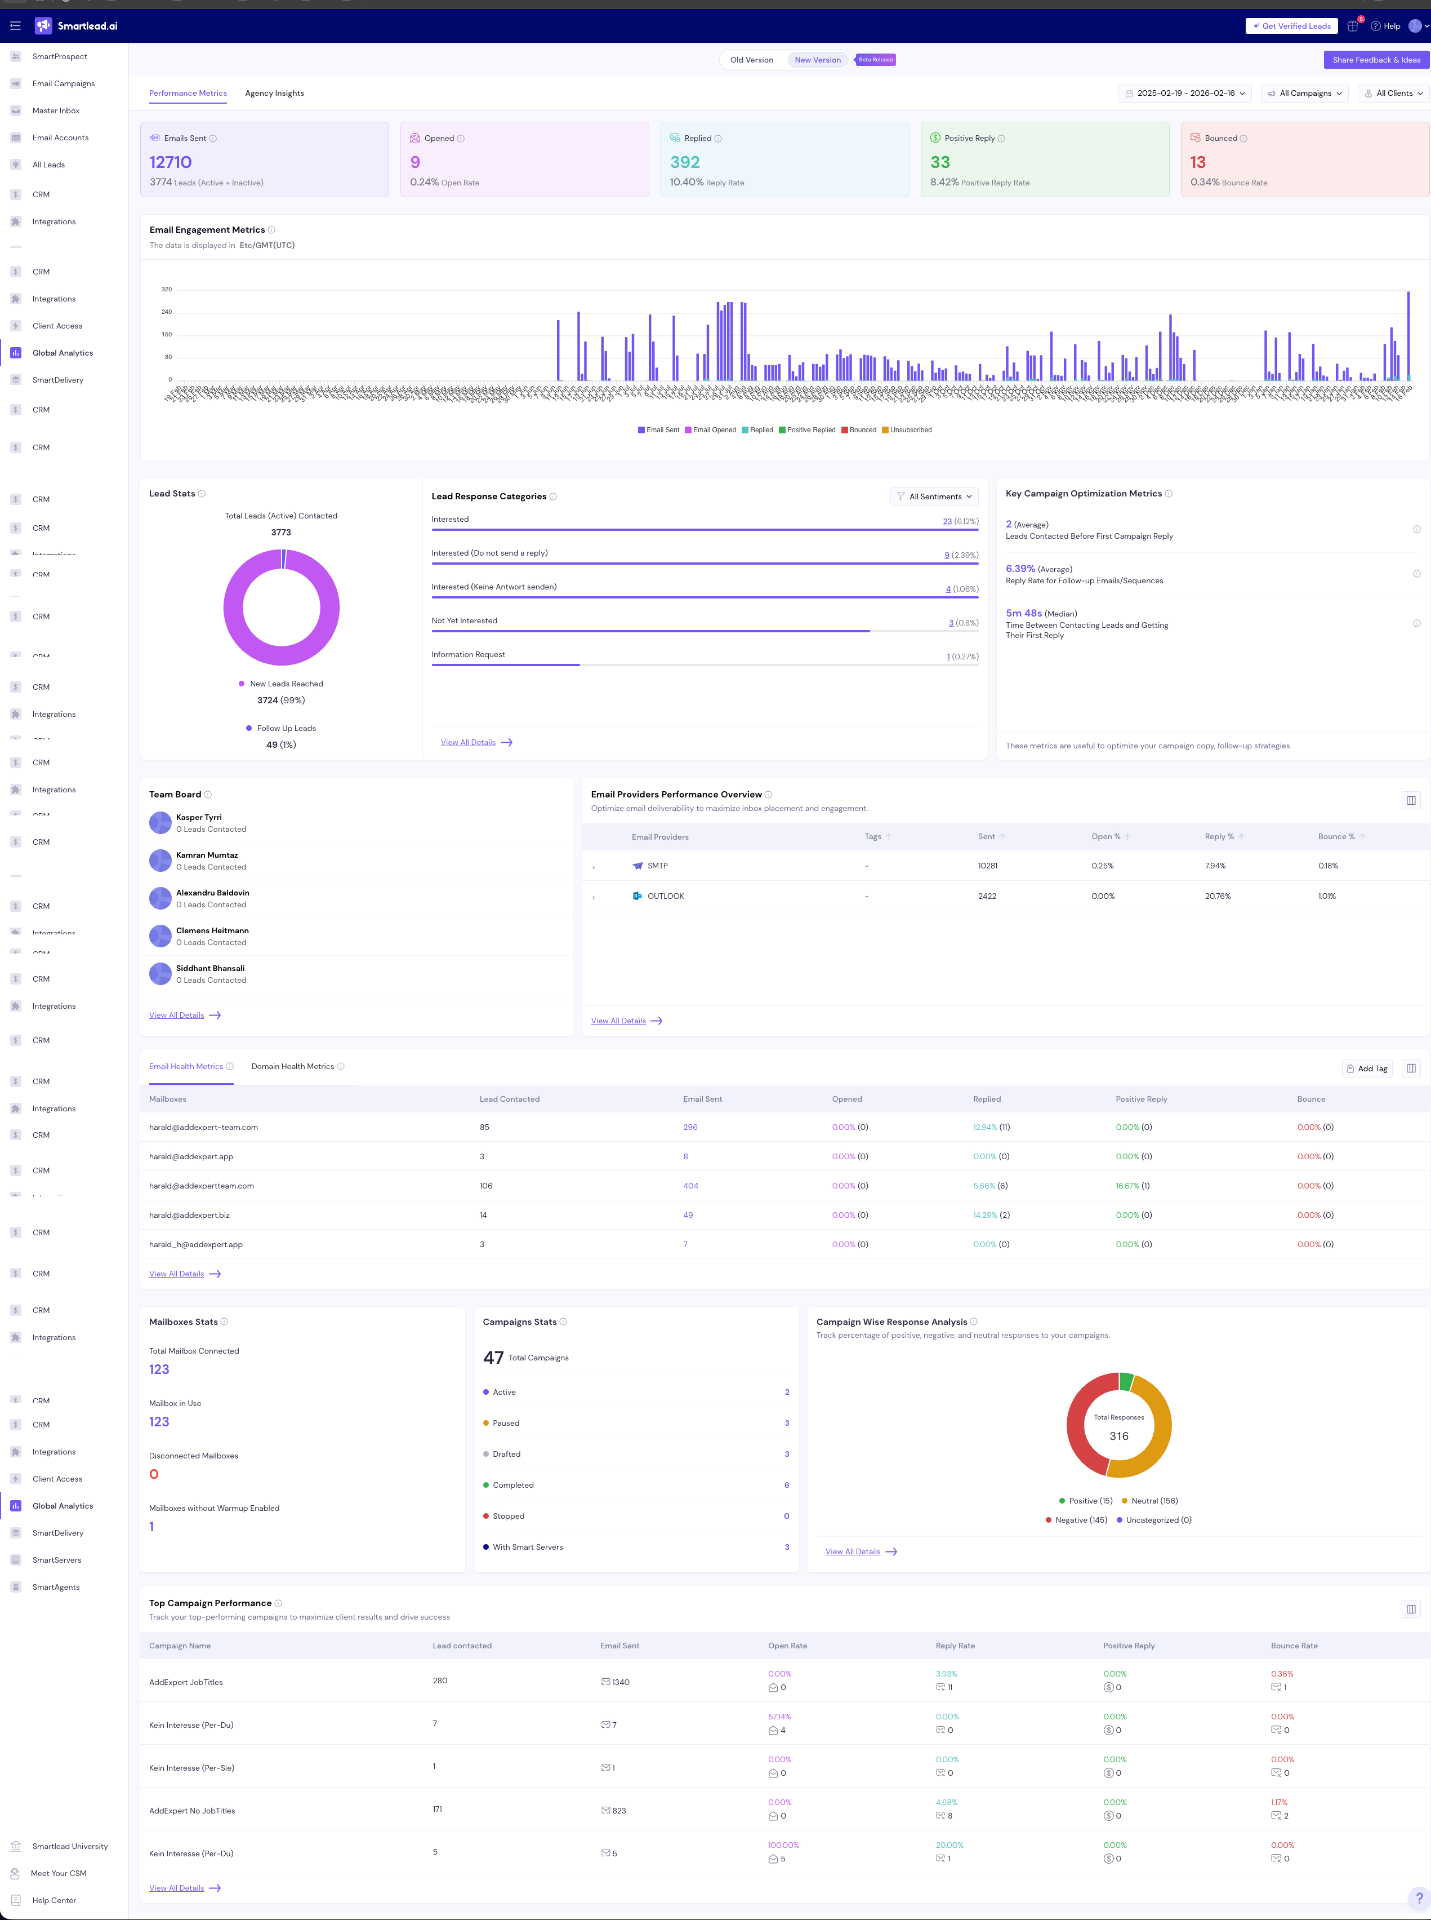
Task: Toggle Email Sent series in chart legend
Action: point(659,430)
